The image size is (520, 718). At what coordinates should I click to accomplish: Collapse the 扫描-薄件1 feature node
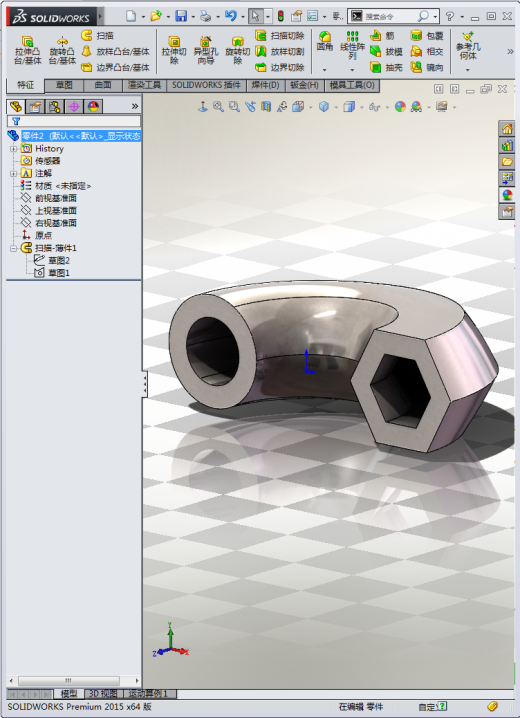pos(13,248)
